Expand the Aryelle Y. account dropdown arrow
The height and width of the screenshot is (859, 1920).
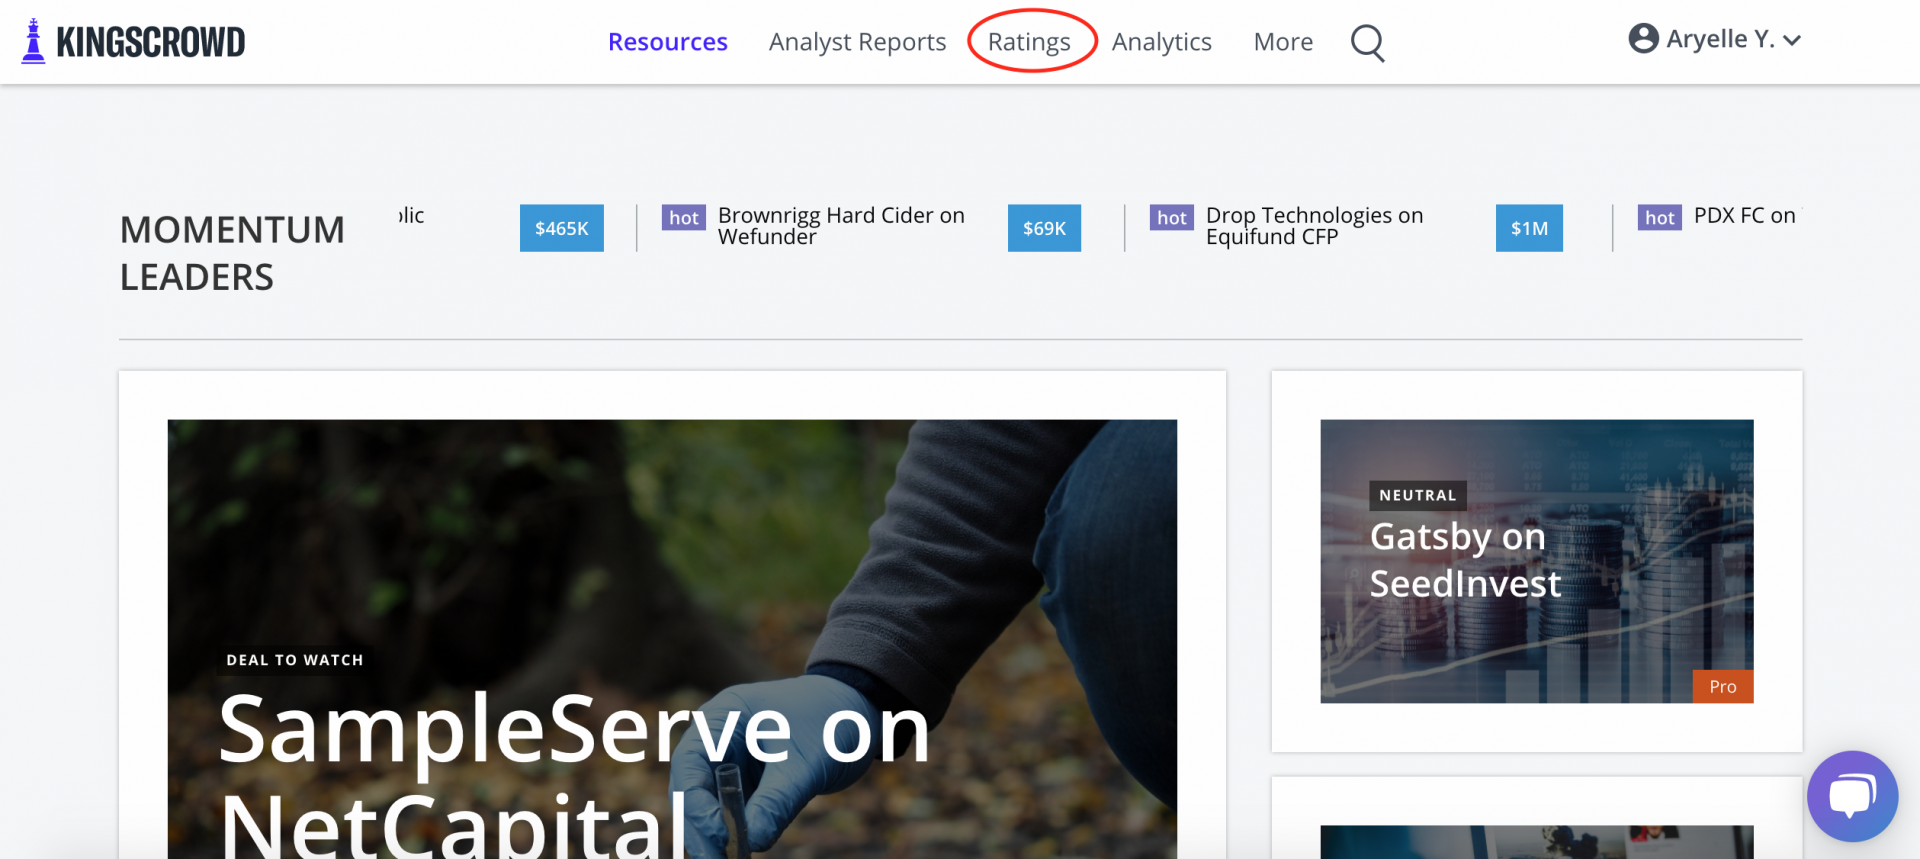click(x=1792, y=40)
